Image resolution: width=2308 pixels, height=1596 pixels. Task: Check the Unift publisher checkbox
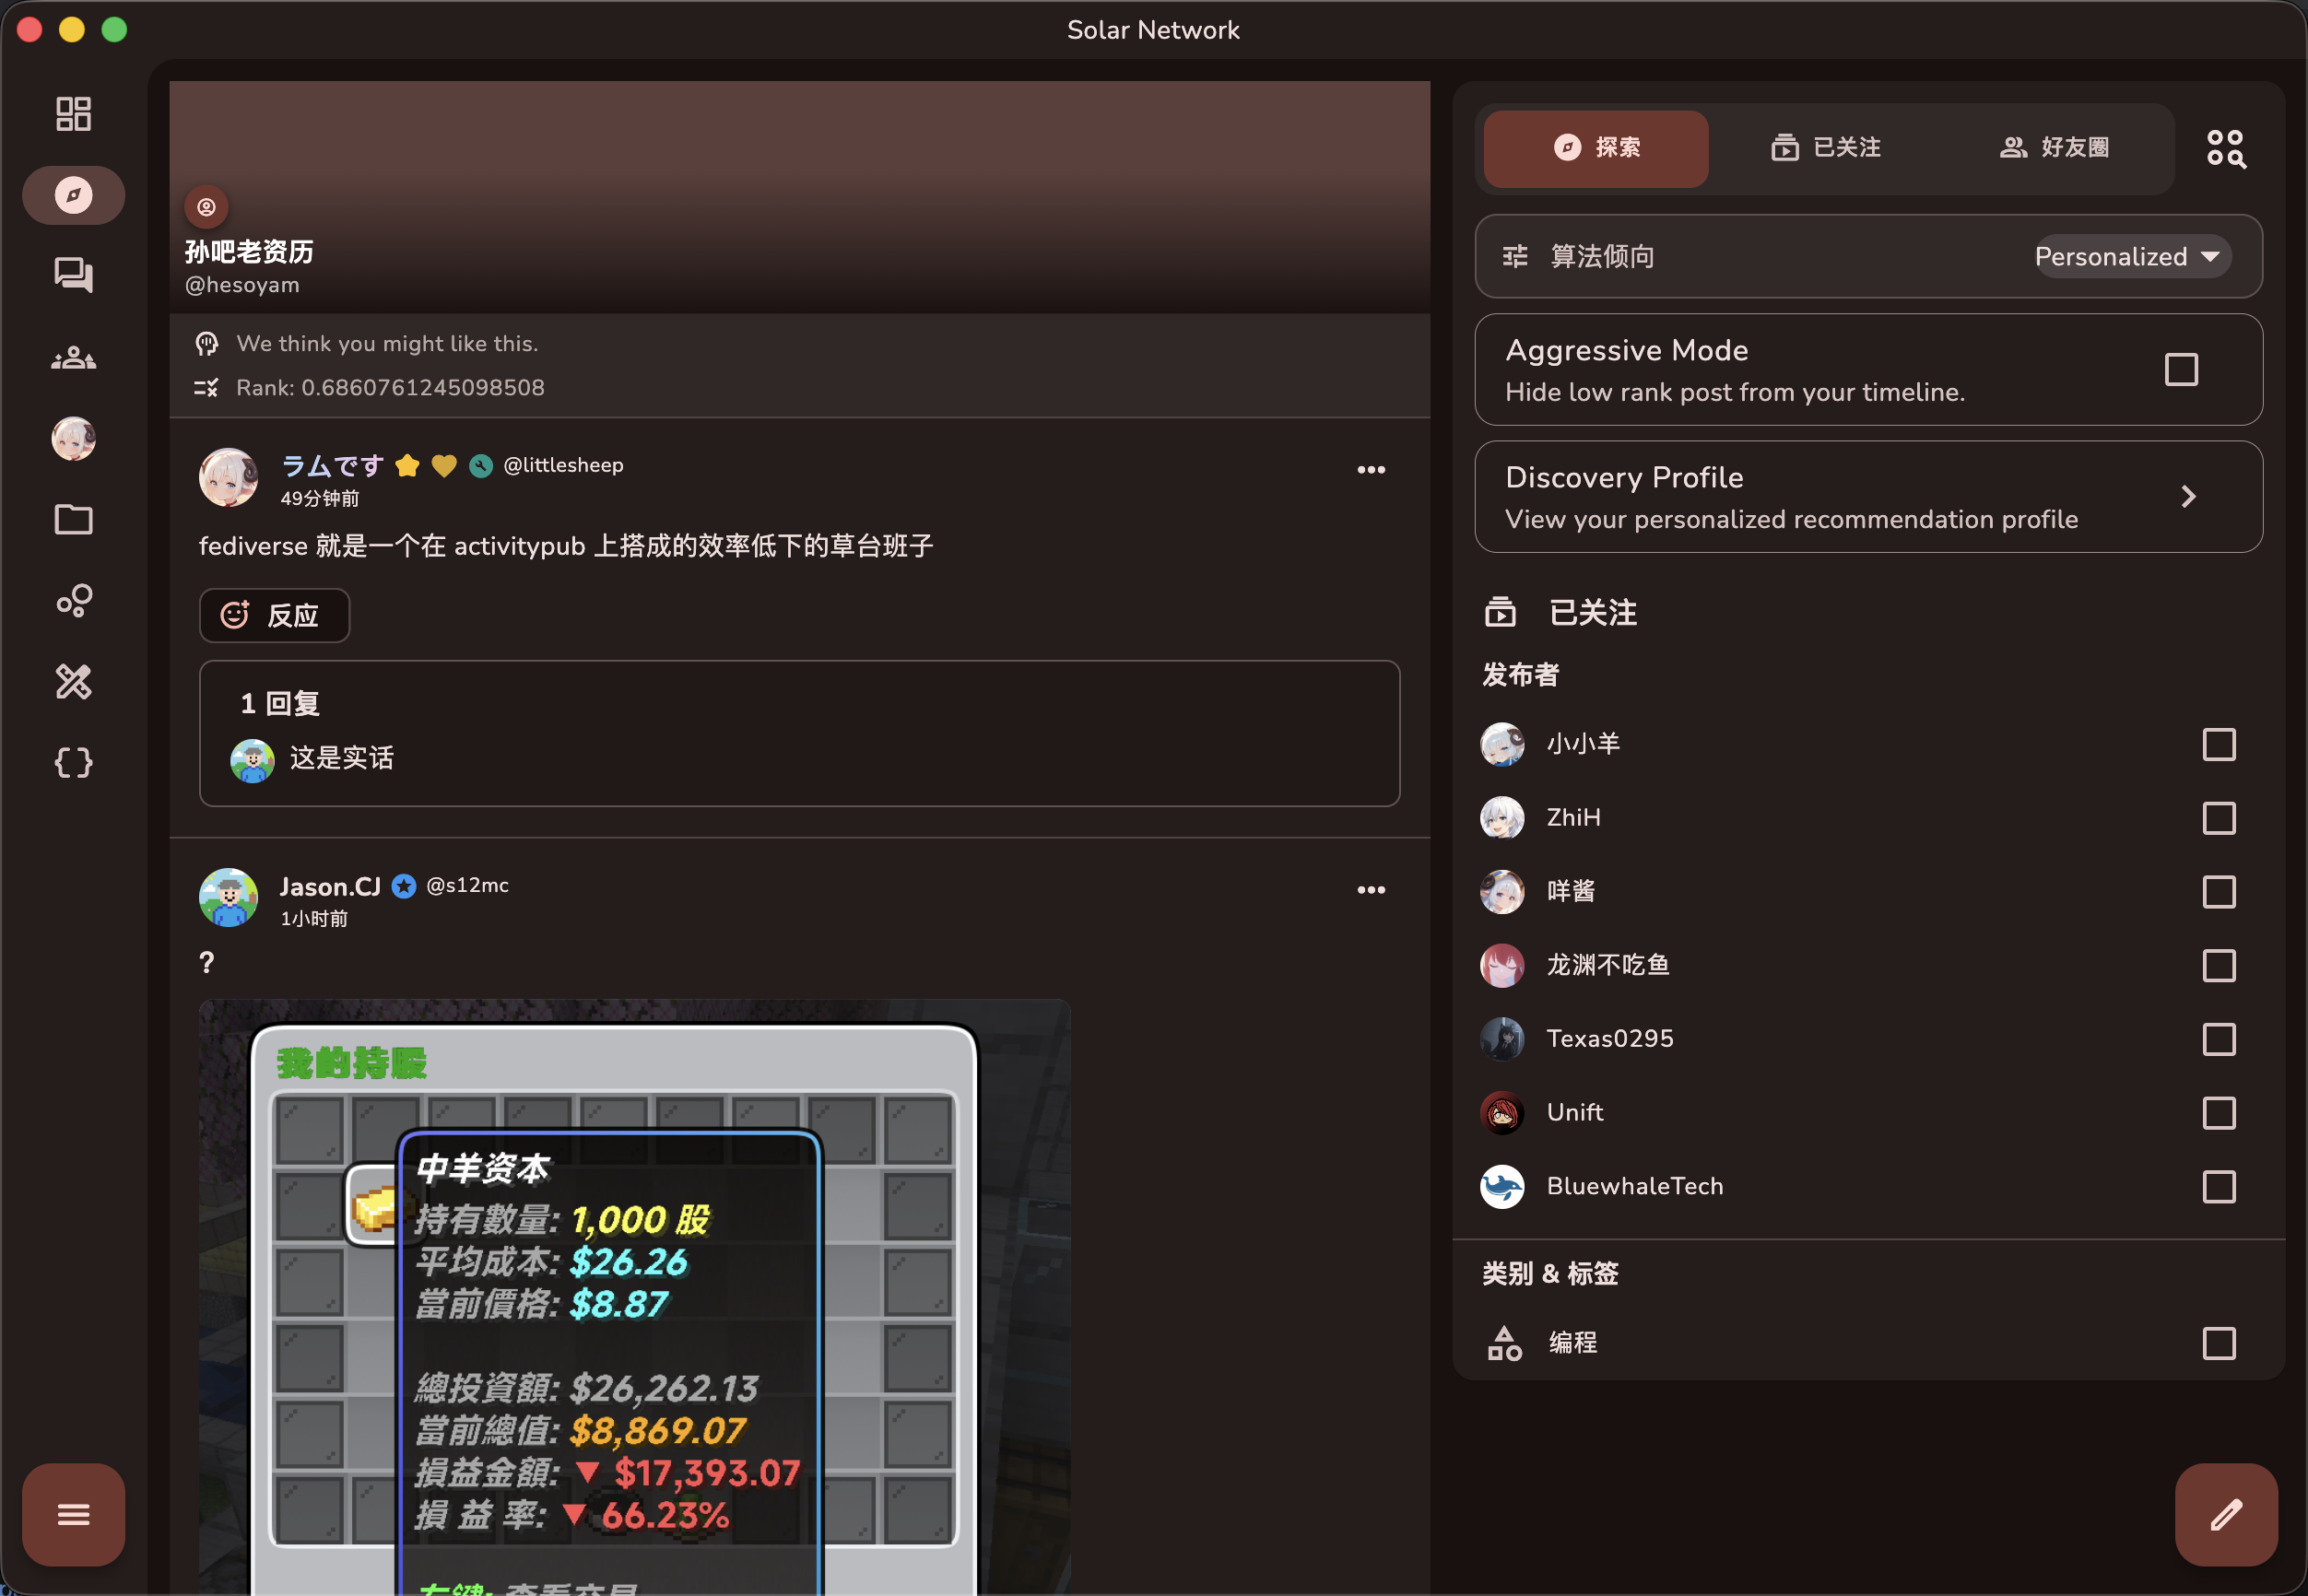[x=2218, y=1113]
